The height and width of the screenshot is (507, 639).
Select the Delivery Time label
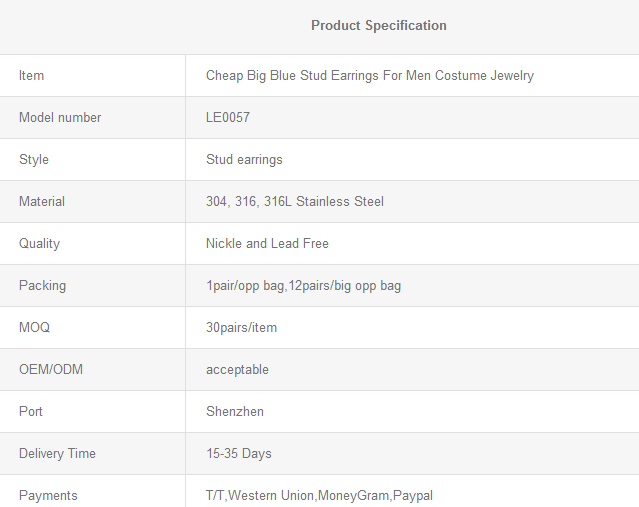pos(57,454)
